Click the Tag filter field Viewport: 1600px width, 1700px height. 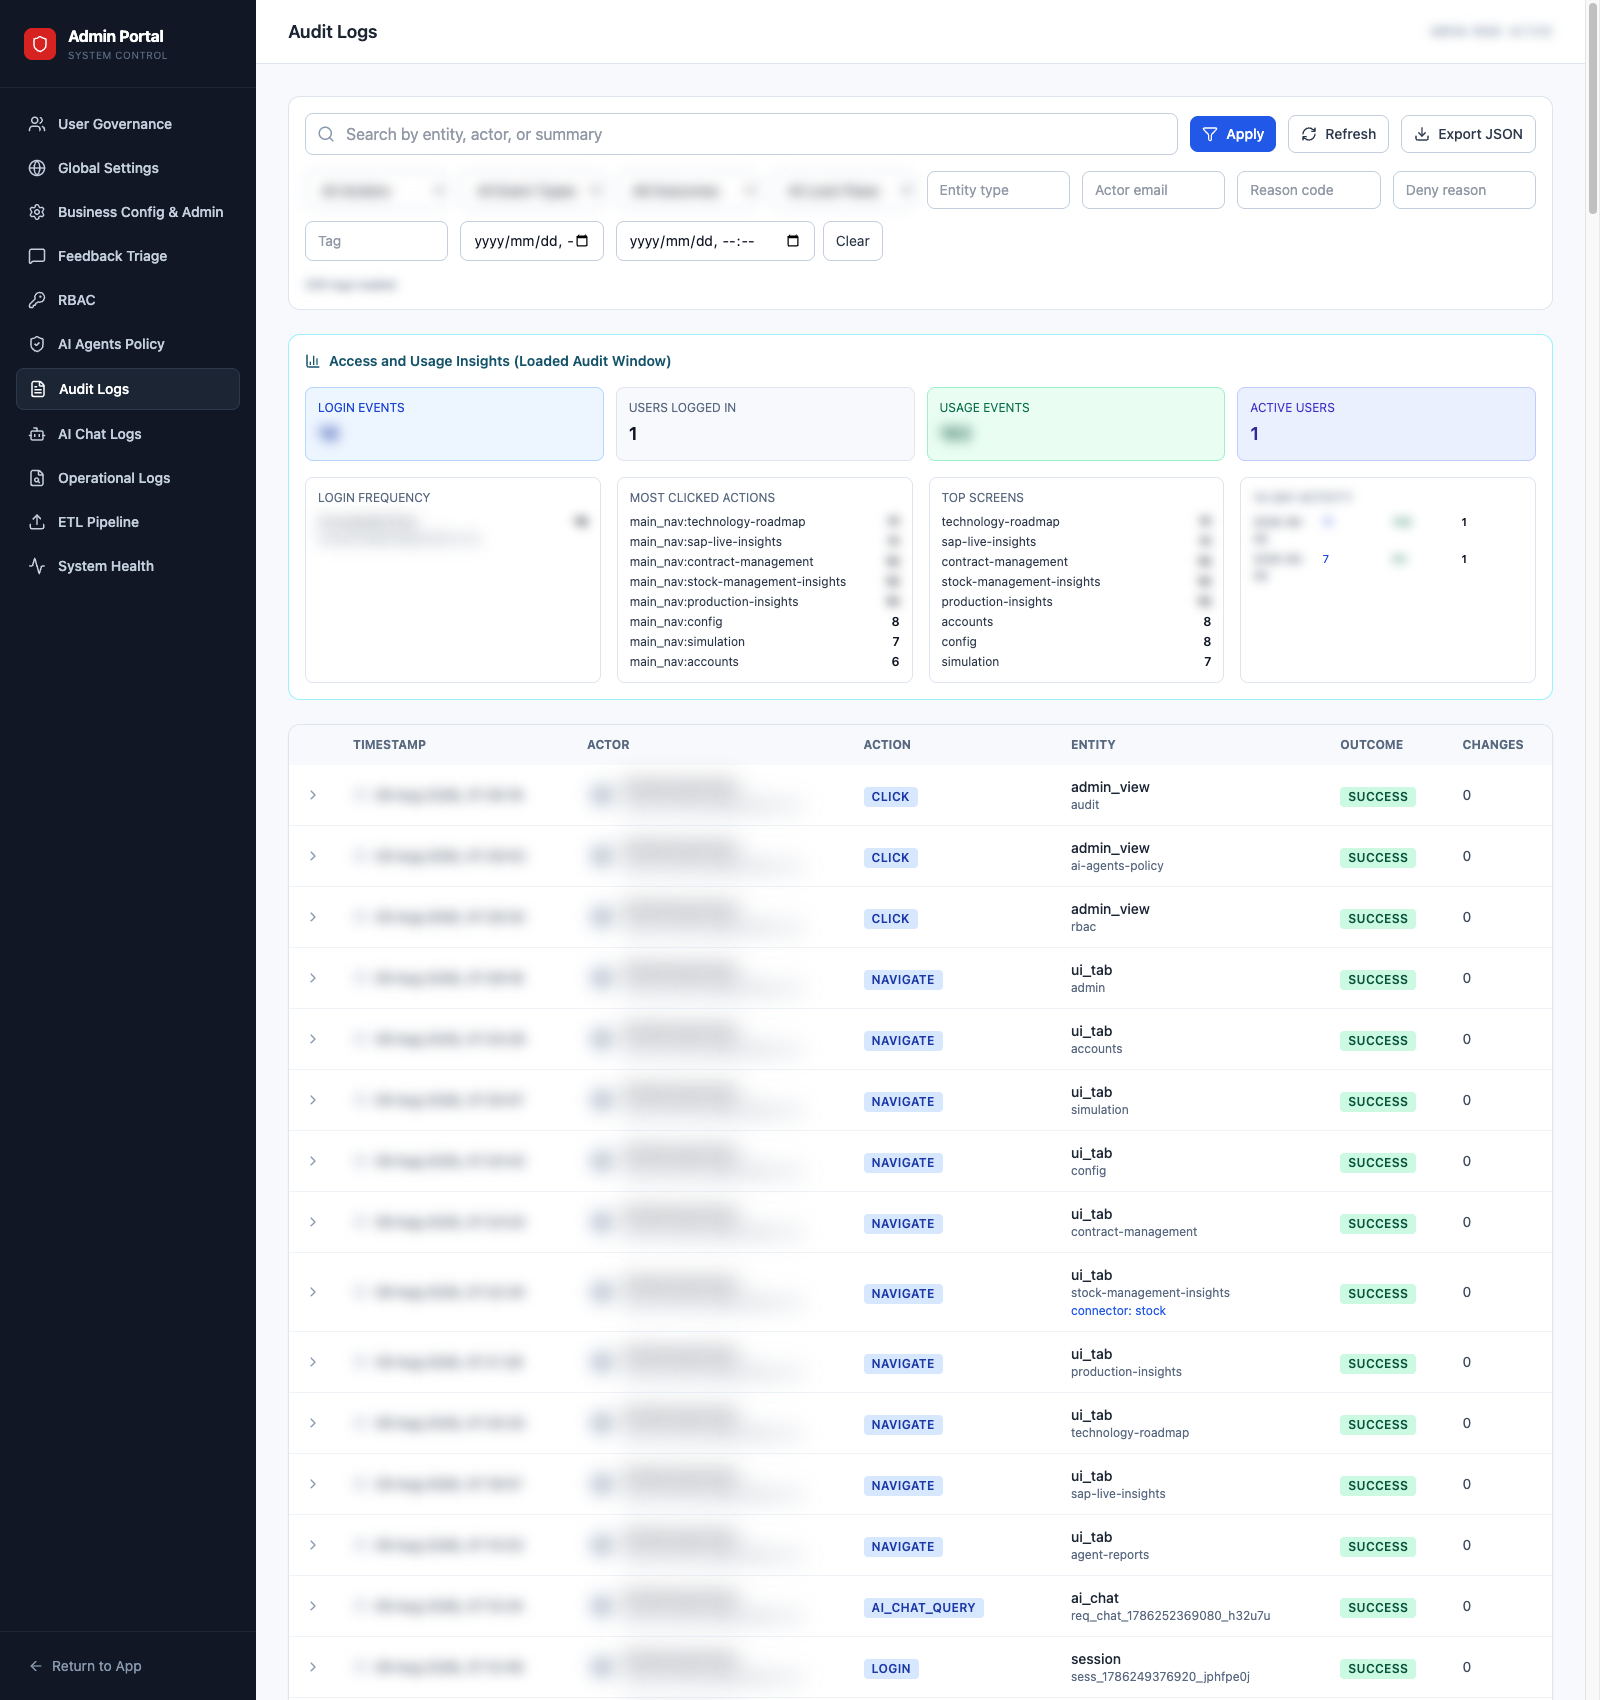(376, 241)
